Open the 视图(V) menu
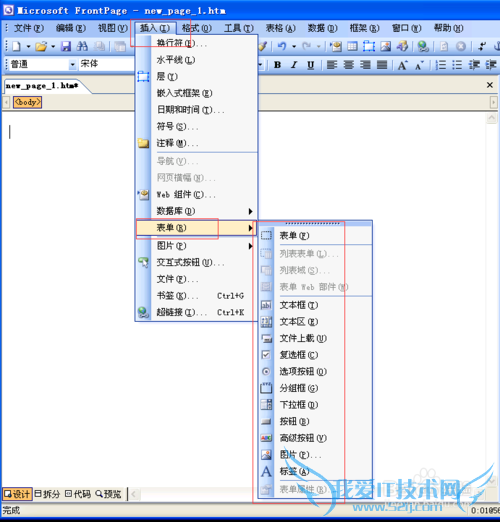The width and height of the screenshot is (500, 522). (113, 28)
